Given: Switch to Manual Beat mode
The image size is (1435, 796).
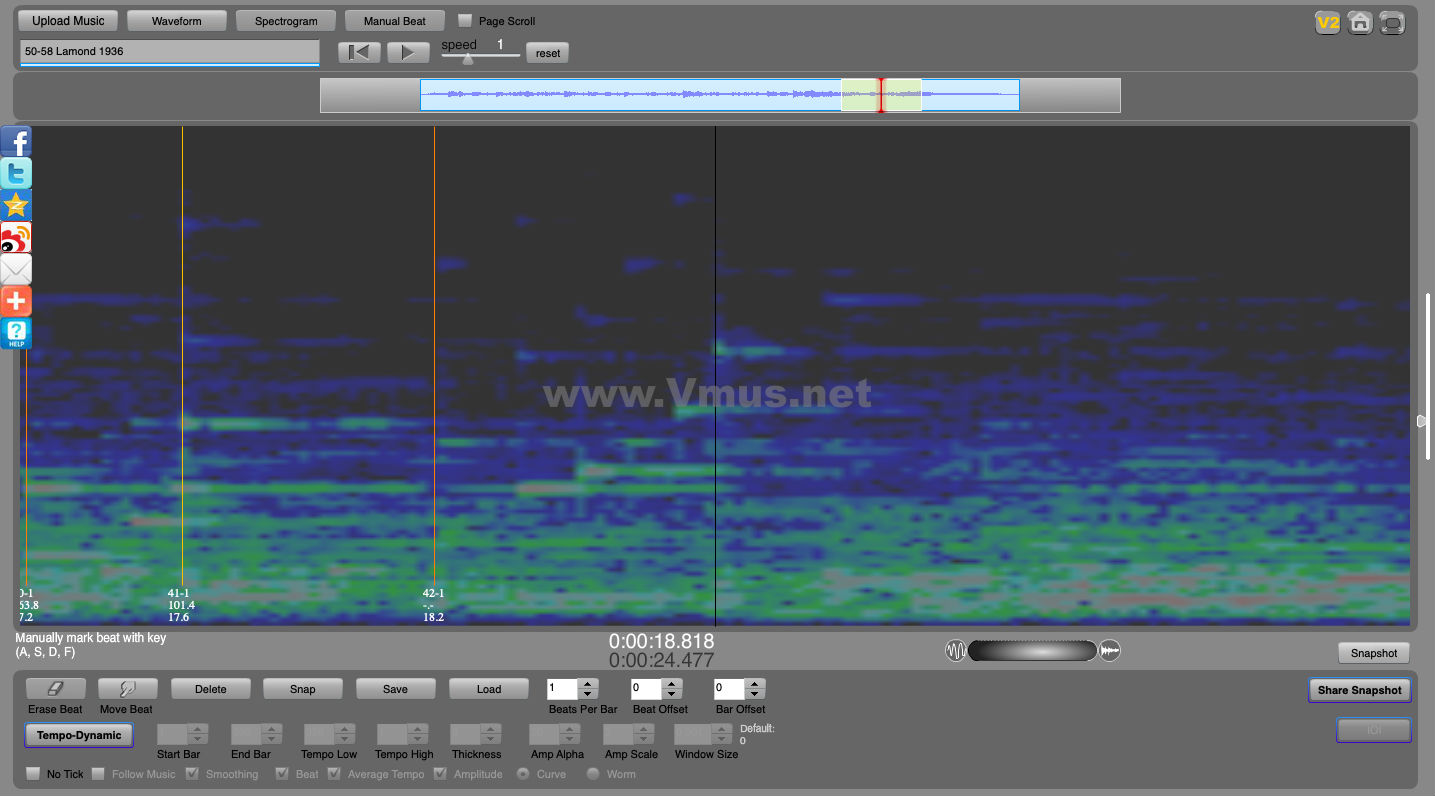Looking at the screenshot, I should [395, 21].
